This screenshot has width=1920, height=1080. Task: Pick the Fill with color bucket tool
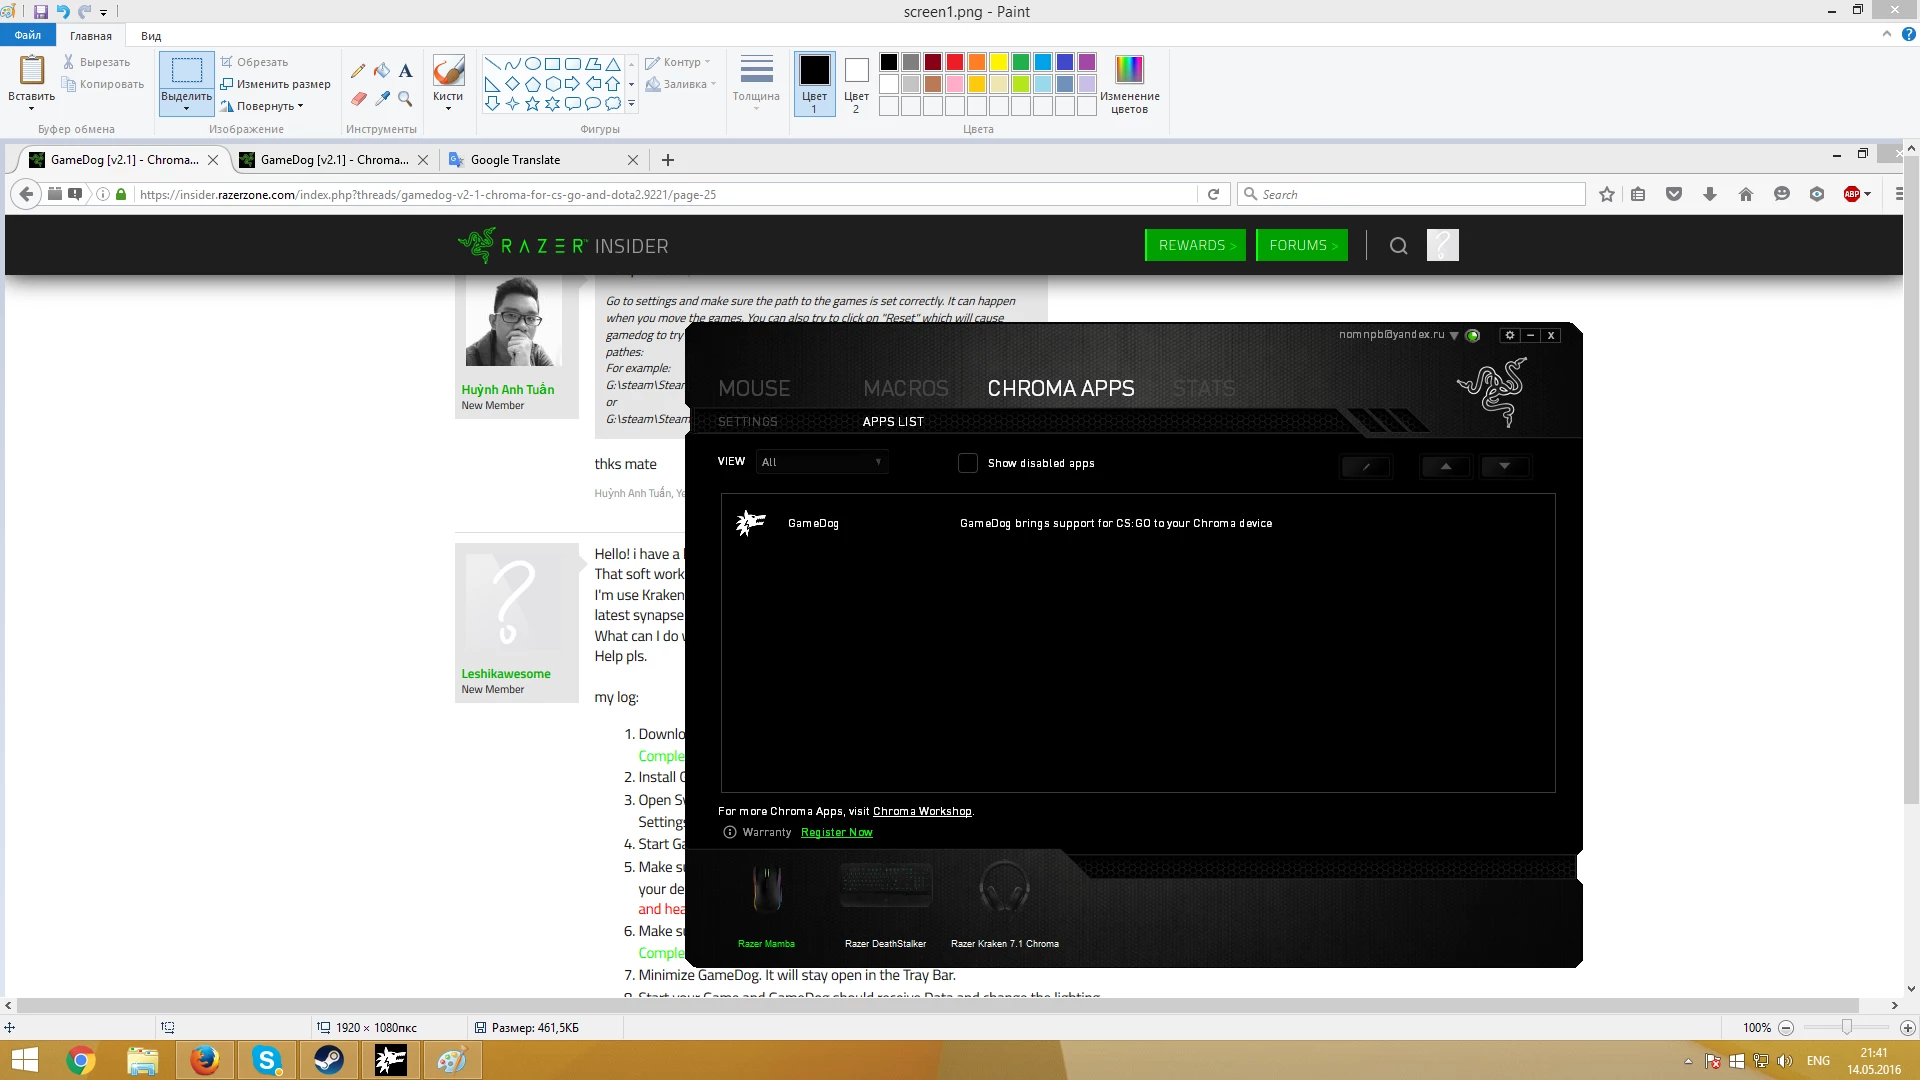pyautogui.click(x=382, y=71)
